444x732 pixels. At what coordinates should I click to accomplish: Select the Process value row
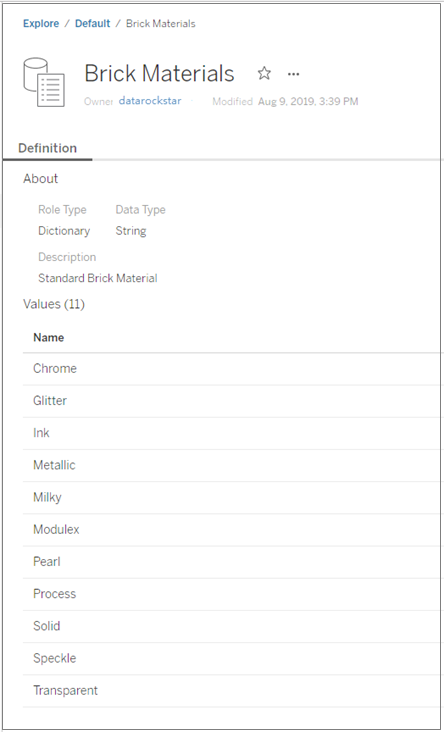(233, 594)
